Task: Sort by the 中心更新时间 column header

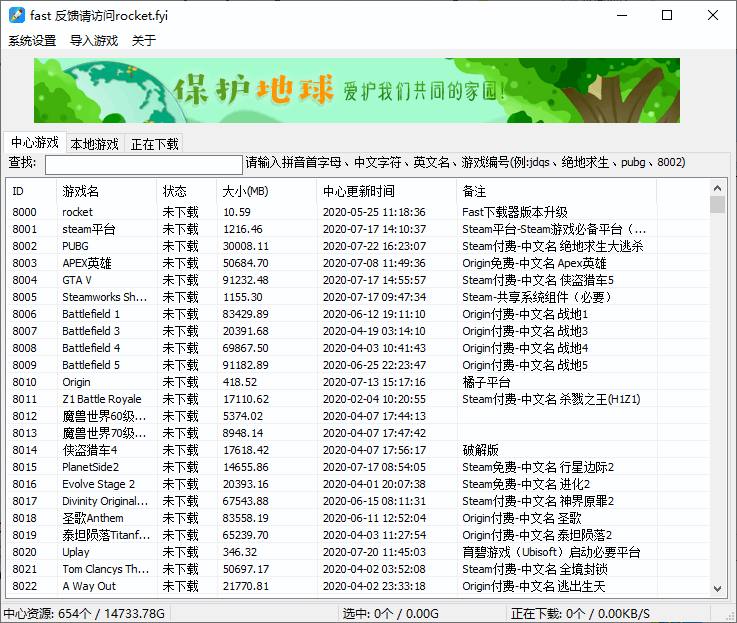Action: pos(386,191)
